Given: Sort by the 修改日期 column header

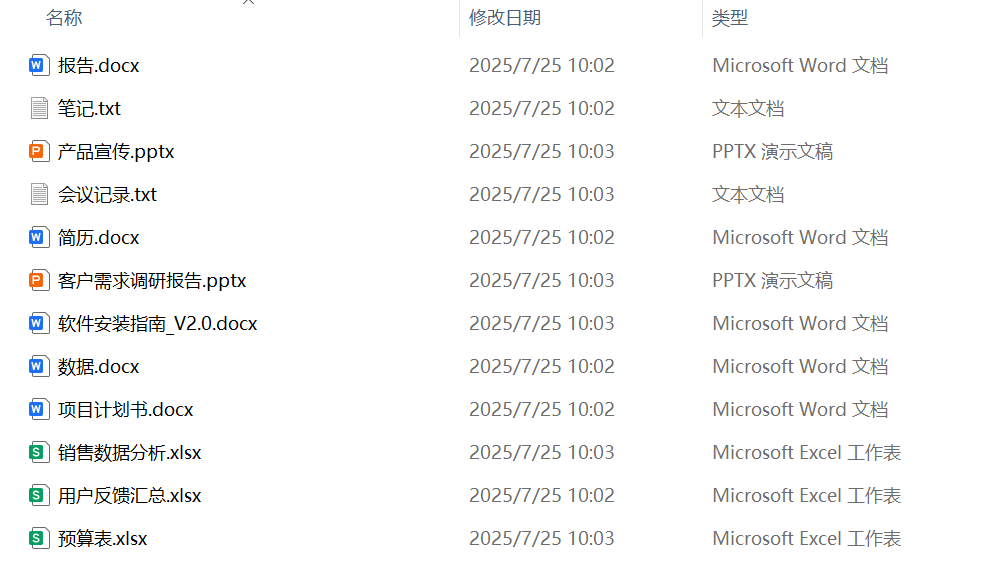Looking at the screenshot, I should (505, 18).
